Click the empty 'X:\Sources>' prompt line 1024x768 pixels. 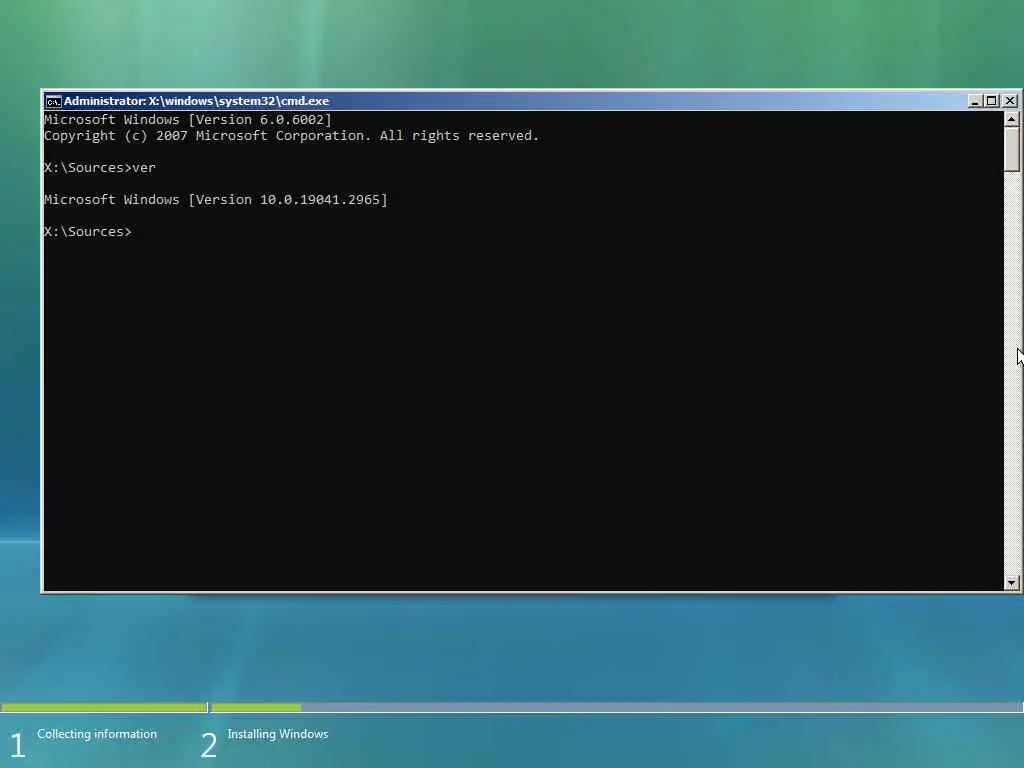88,232
